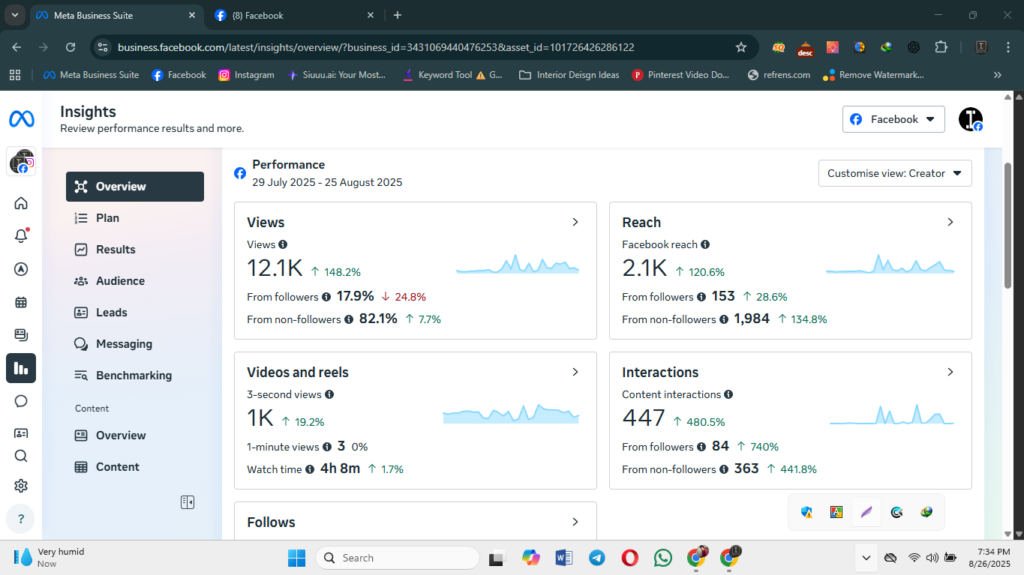The width and height of the screenshot is (1024, 575).
Task: Open the search magnifier in left rail
Action: [21, 456]
